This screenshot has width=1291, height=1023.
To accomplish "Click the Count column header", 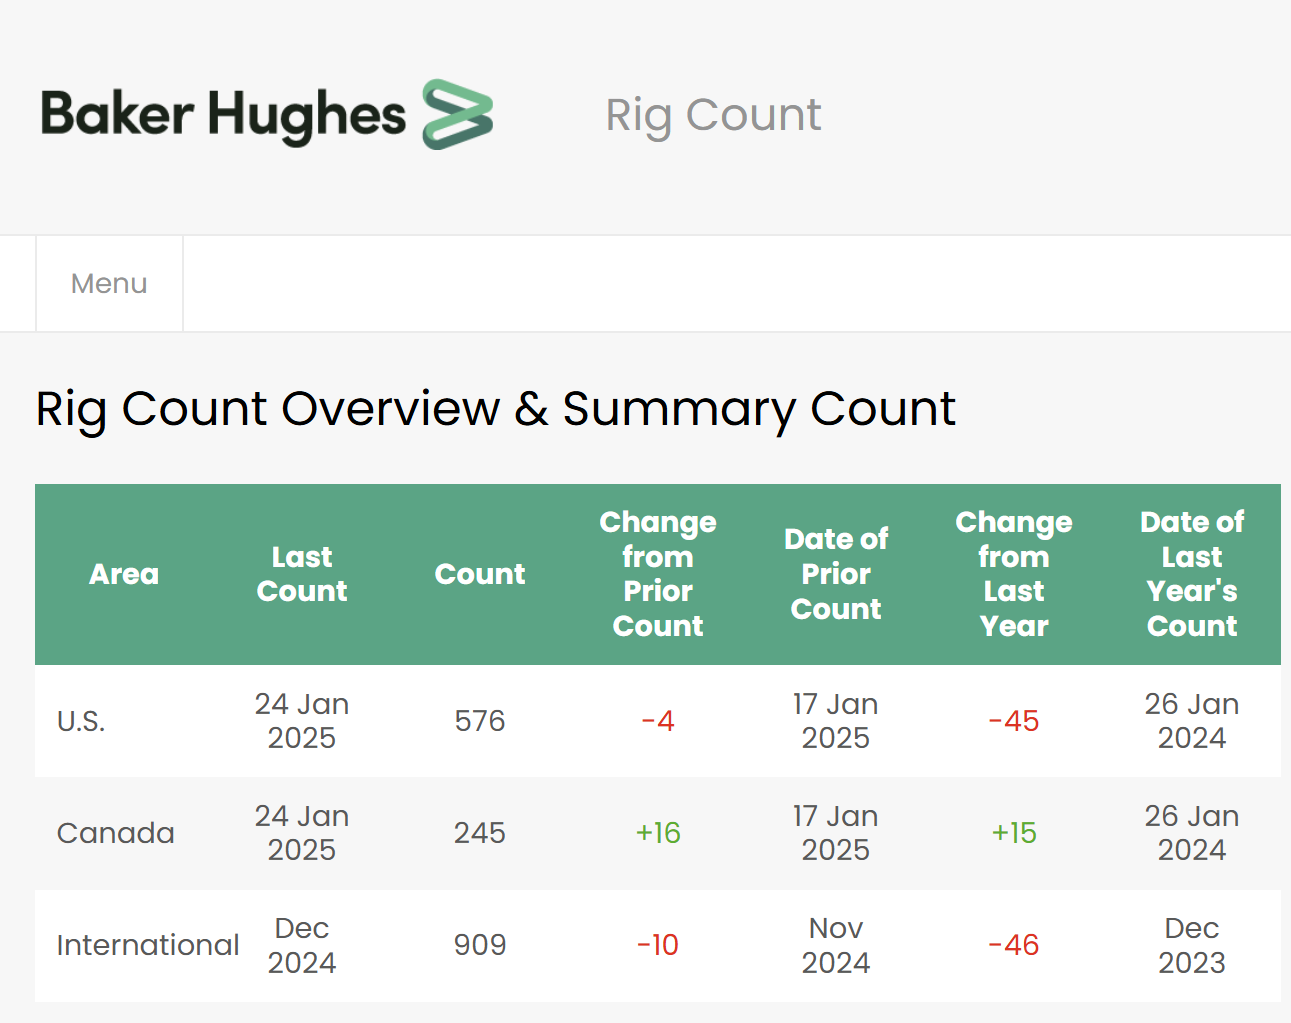I will (x=480, y=574).
